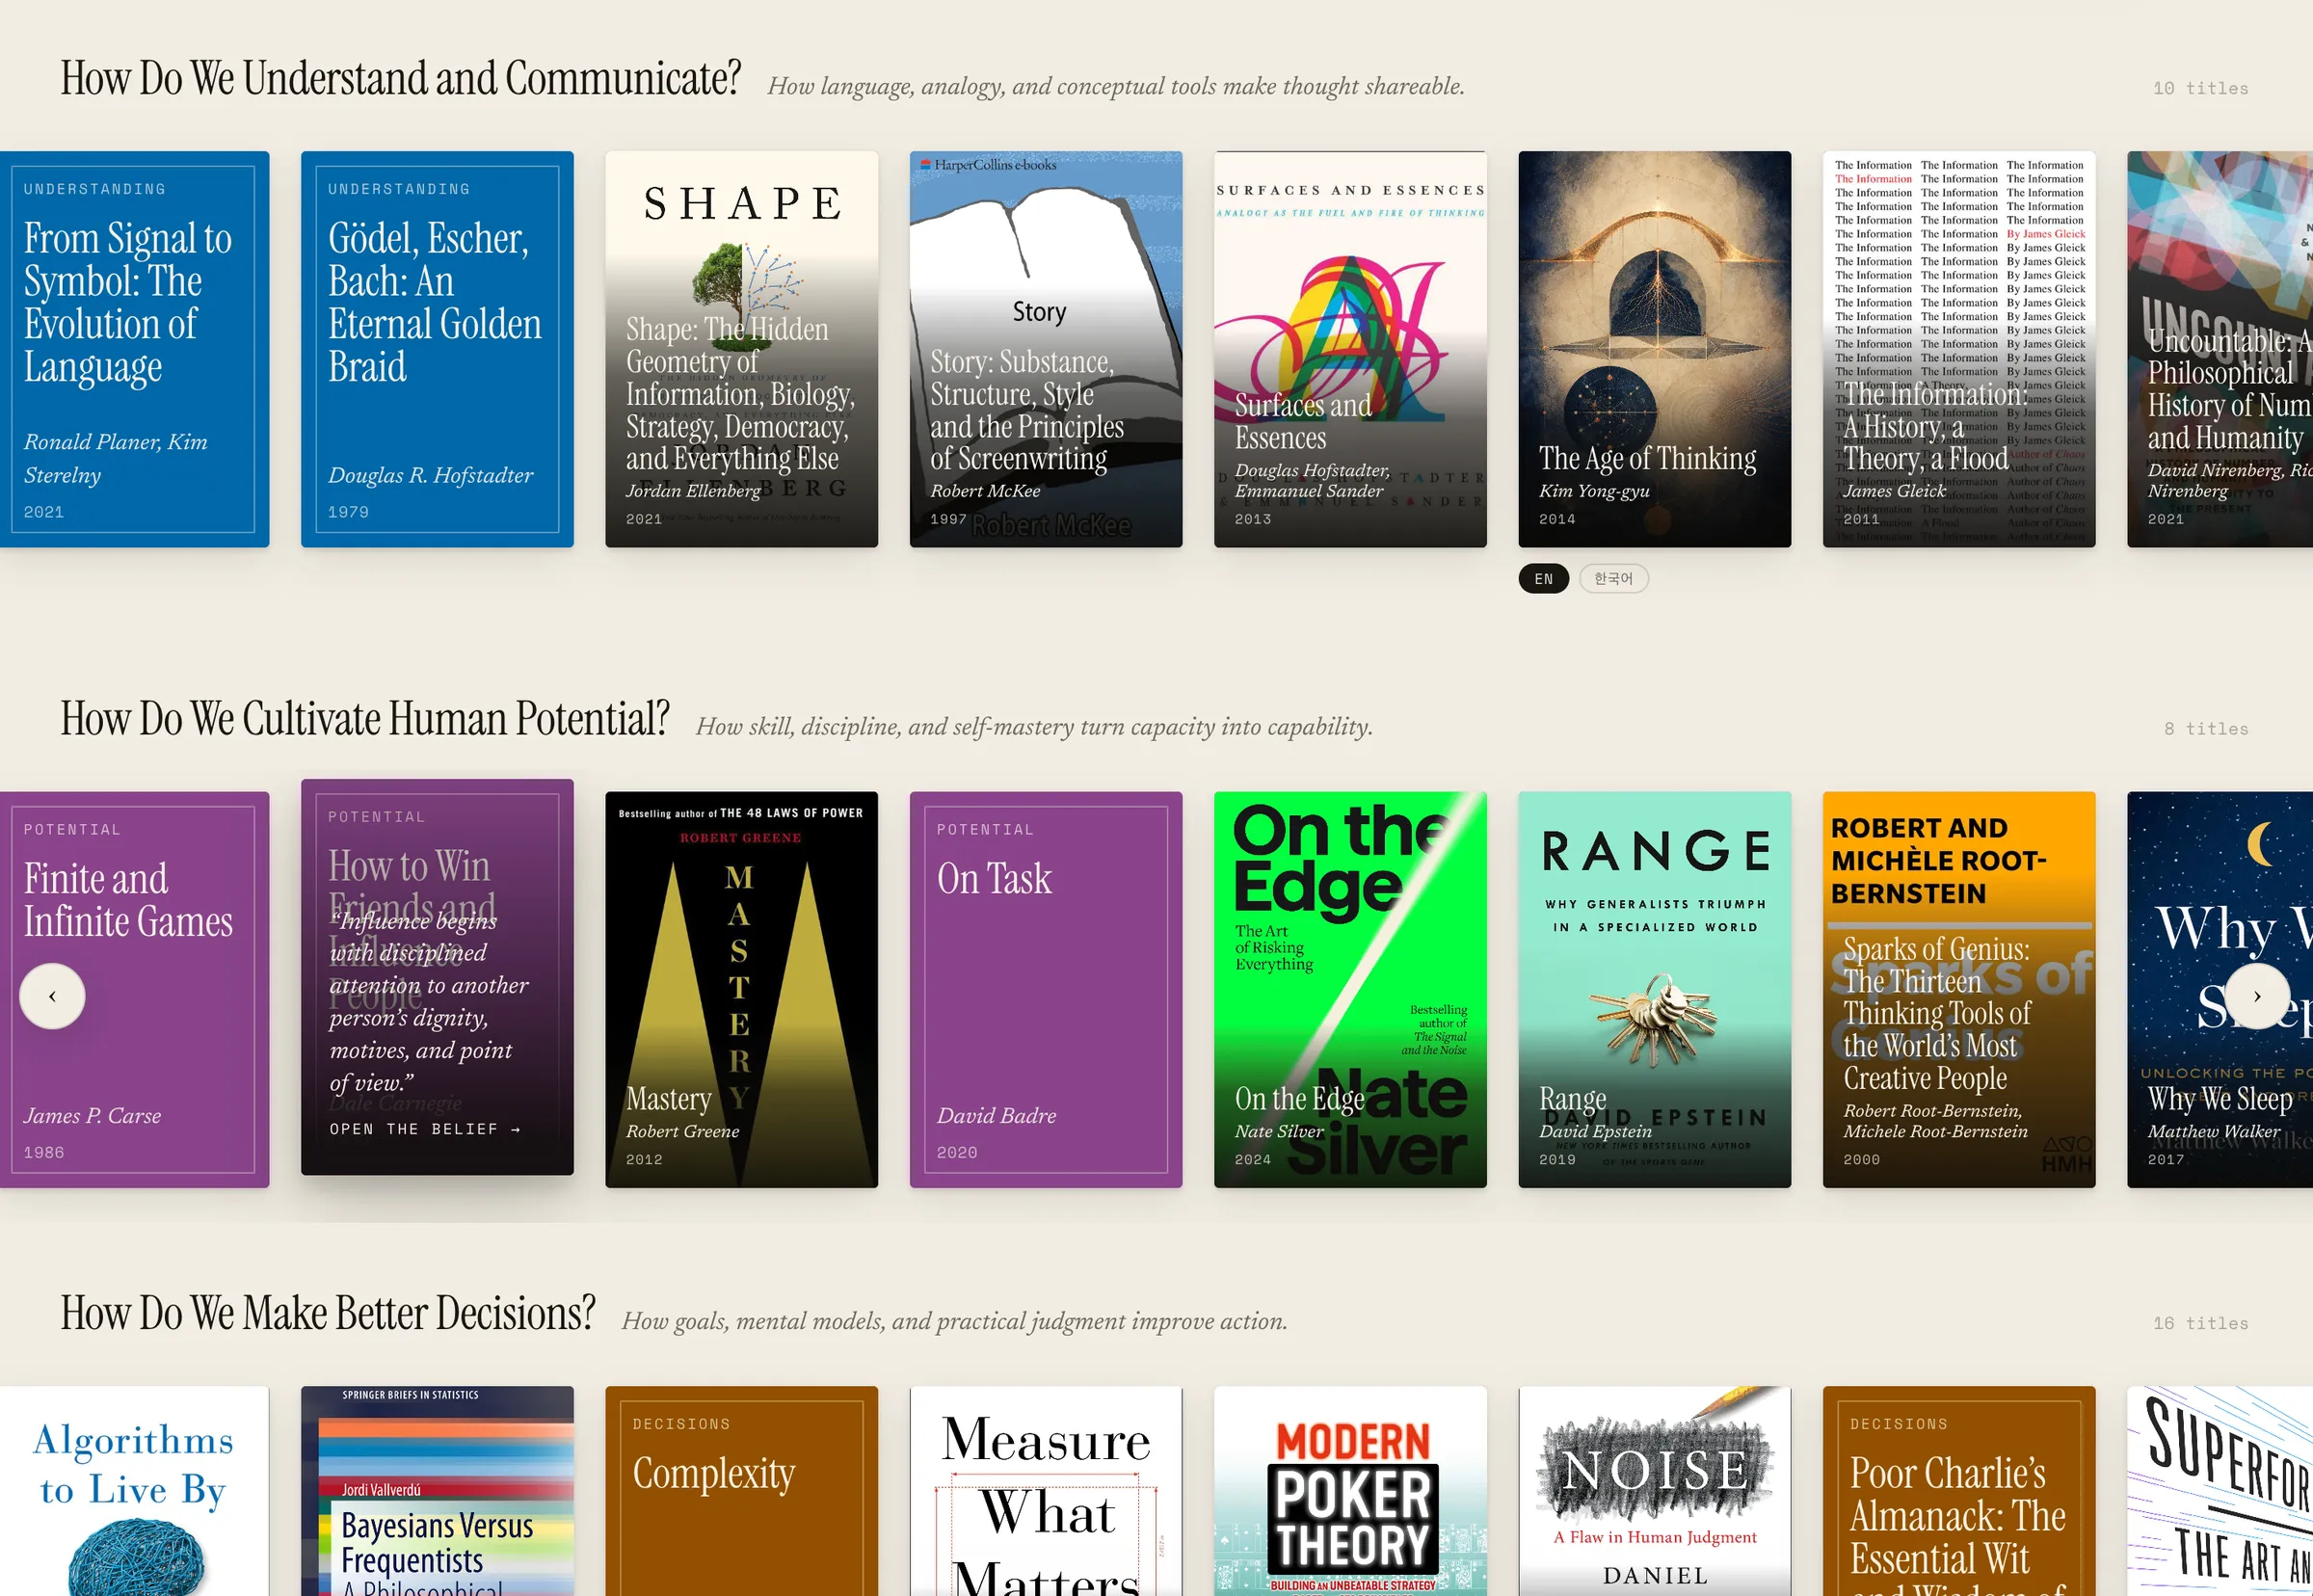Click 'How Do We Understand and Communicate?' heading

point(401,78)
